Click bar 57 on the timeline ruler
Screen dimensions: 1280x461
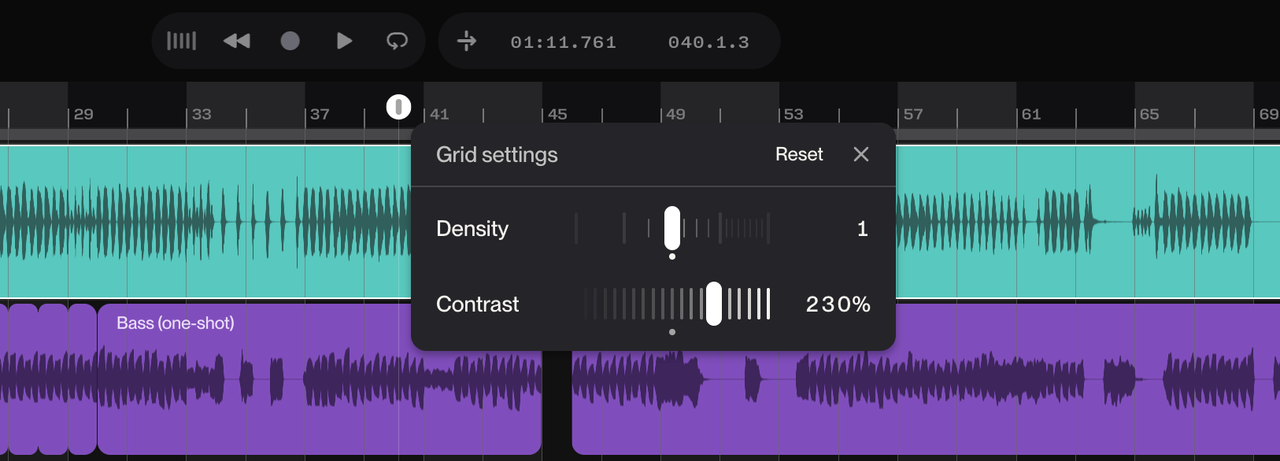pos(913,114)
